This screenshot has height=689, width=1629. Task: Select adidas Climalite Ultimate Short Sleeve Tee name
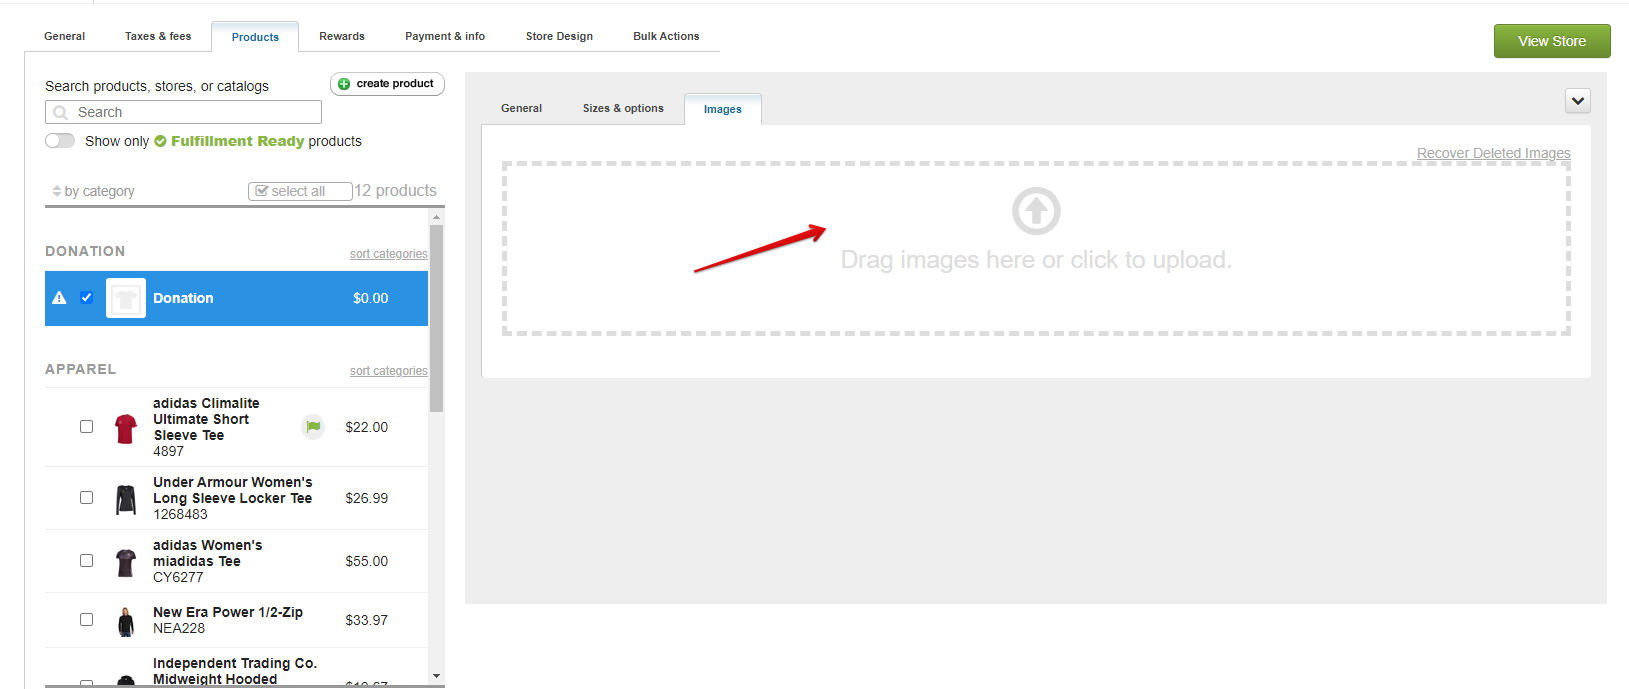[x=206, y=419]
